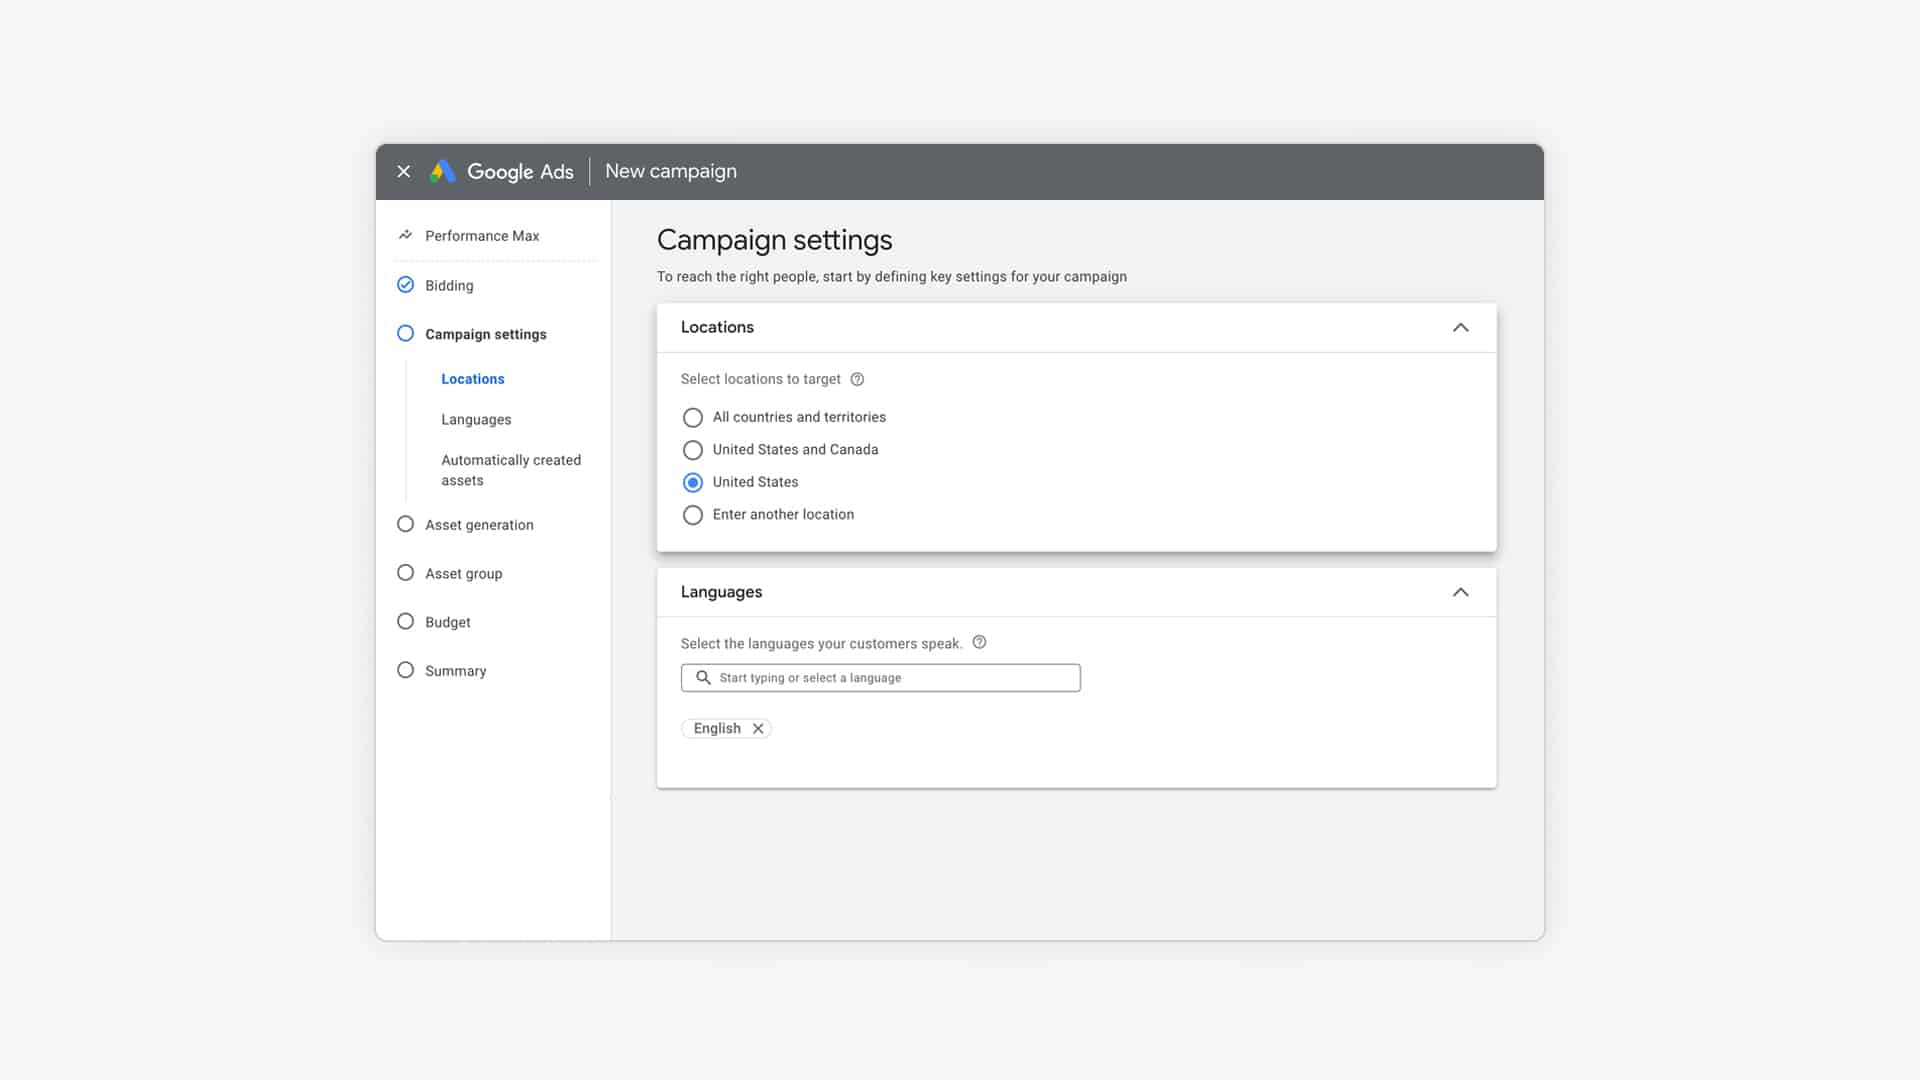Image resolution: width=1920 pixels, height=1080 pixels.
Task: Click the Campaign settings step circle
Action: [405, 334]
